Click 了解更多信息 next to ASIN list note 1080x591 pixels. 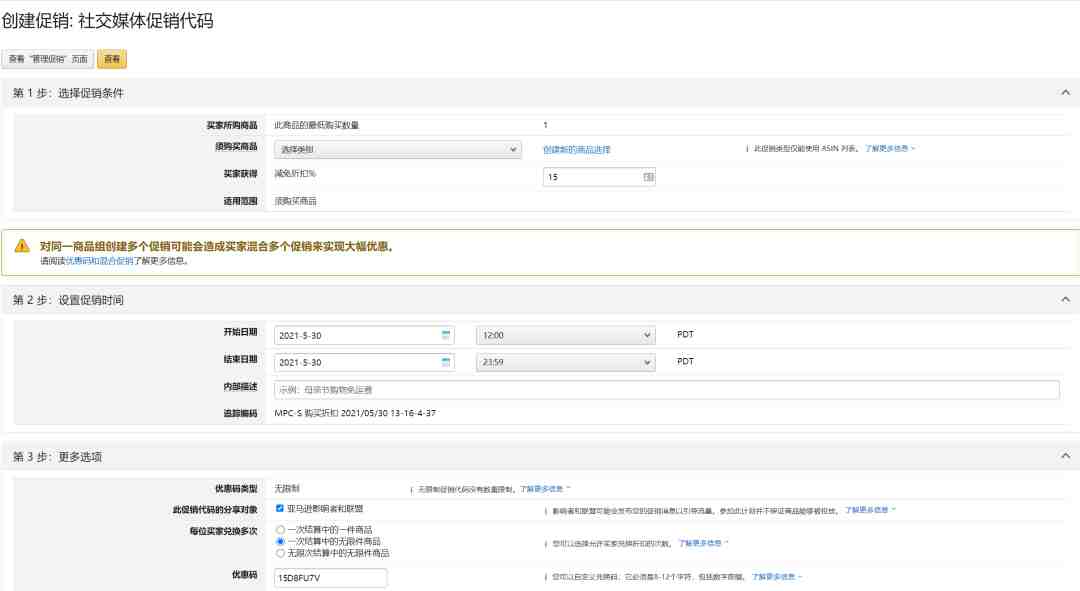[886, 148]
